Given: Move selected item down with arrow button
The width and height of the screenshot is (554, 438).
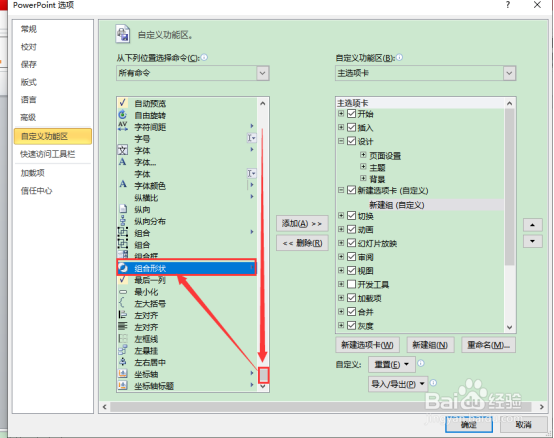Looking at the screenshot, I should [532, 241].
